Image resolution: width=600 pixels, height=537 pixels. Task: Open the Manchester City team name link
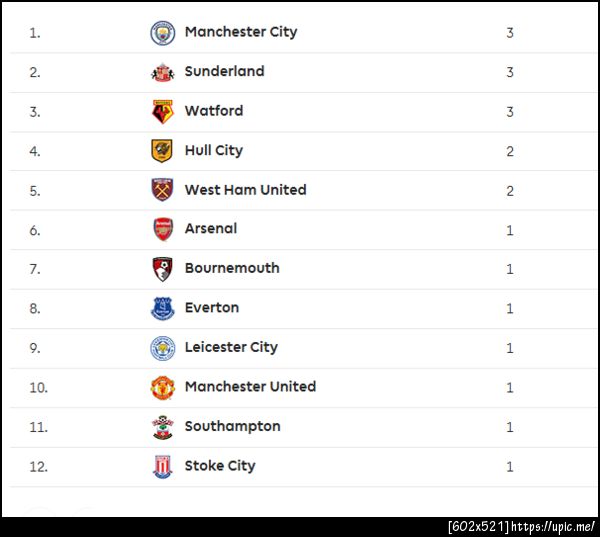point(241,32)
